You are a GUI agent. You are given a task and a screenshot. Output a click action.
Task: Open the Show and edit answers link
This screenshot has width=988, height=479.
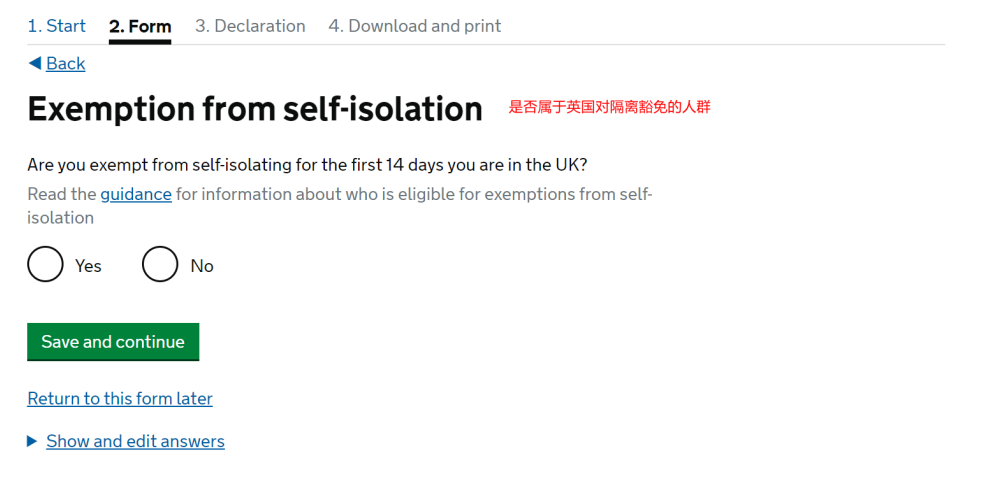point(135,441)
